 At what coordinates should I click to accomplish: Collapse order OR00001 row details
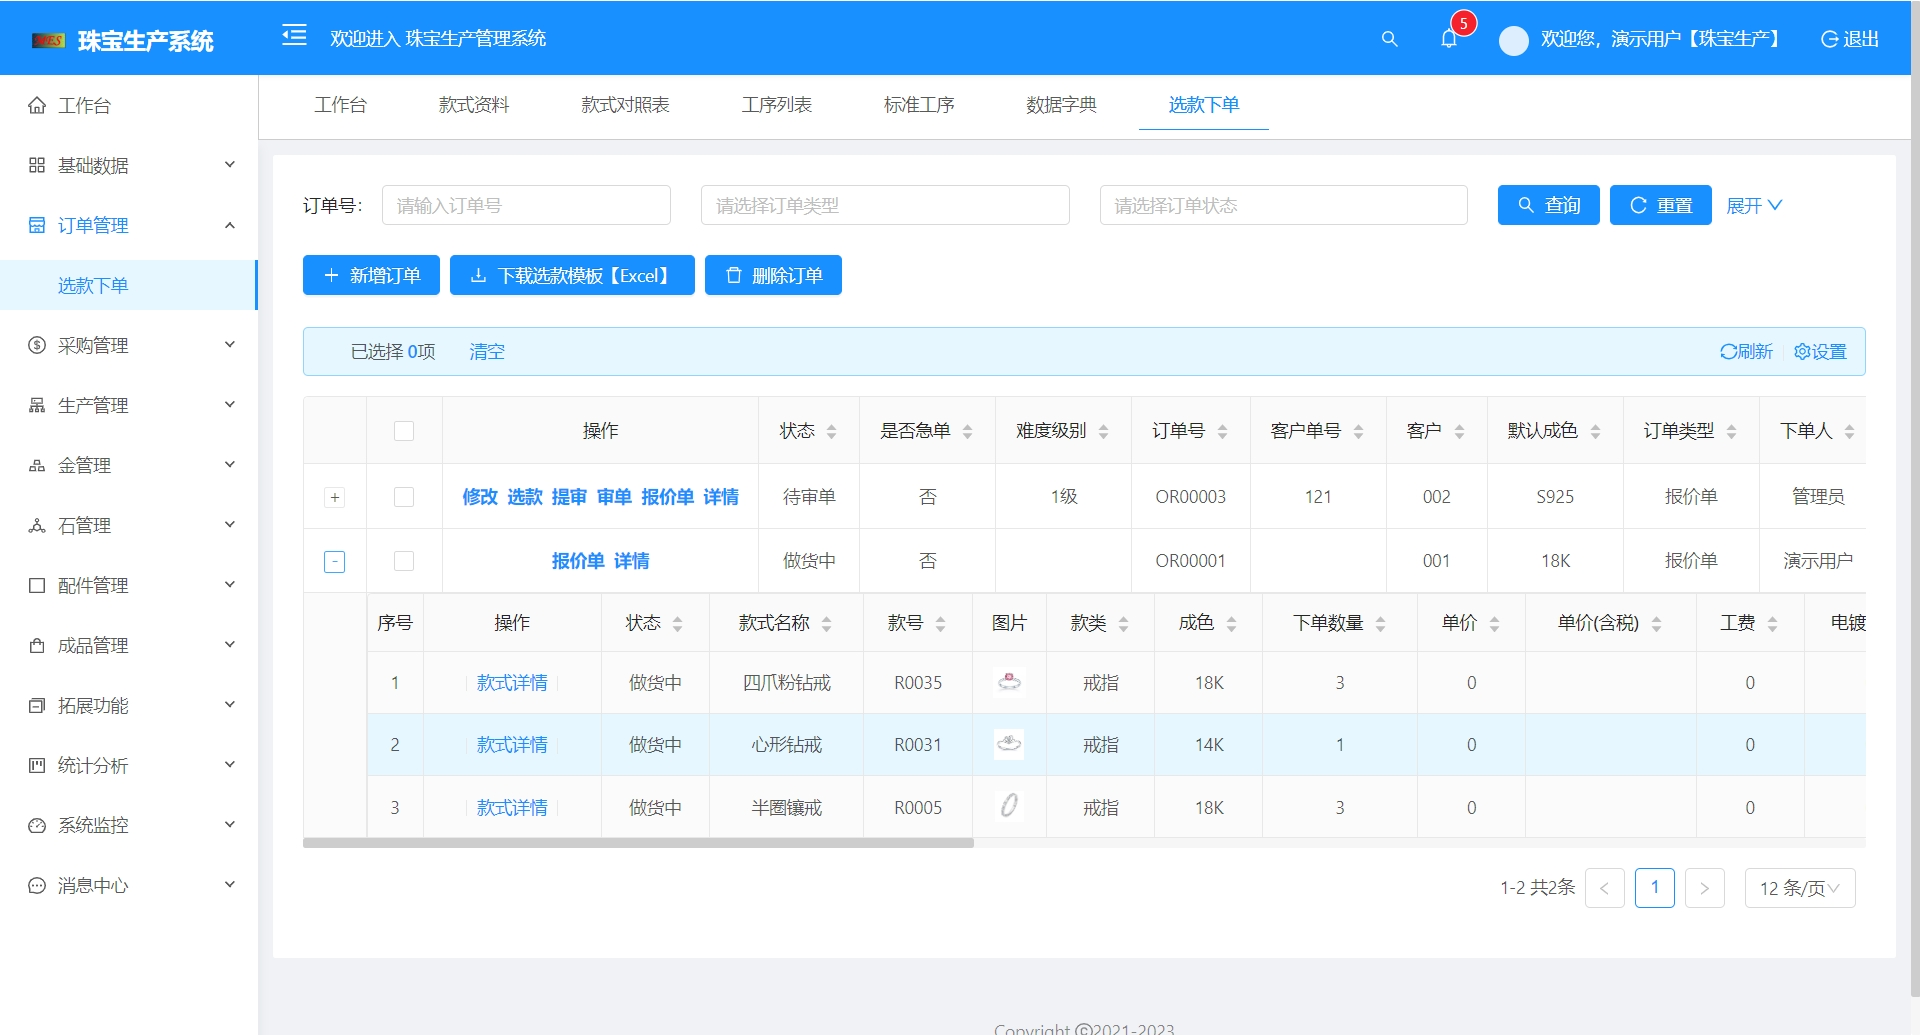335,561
